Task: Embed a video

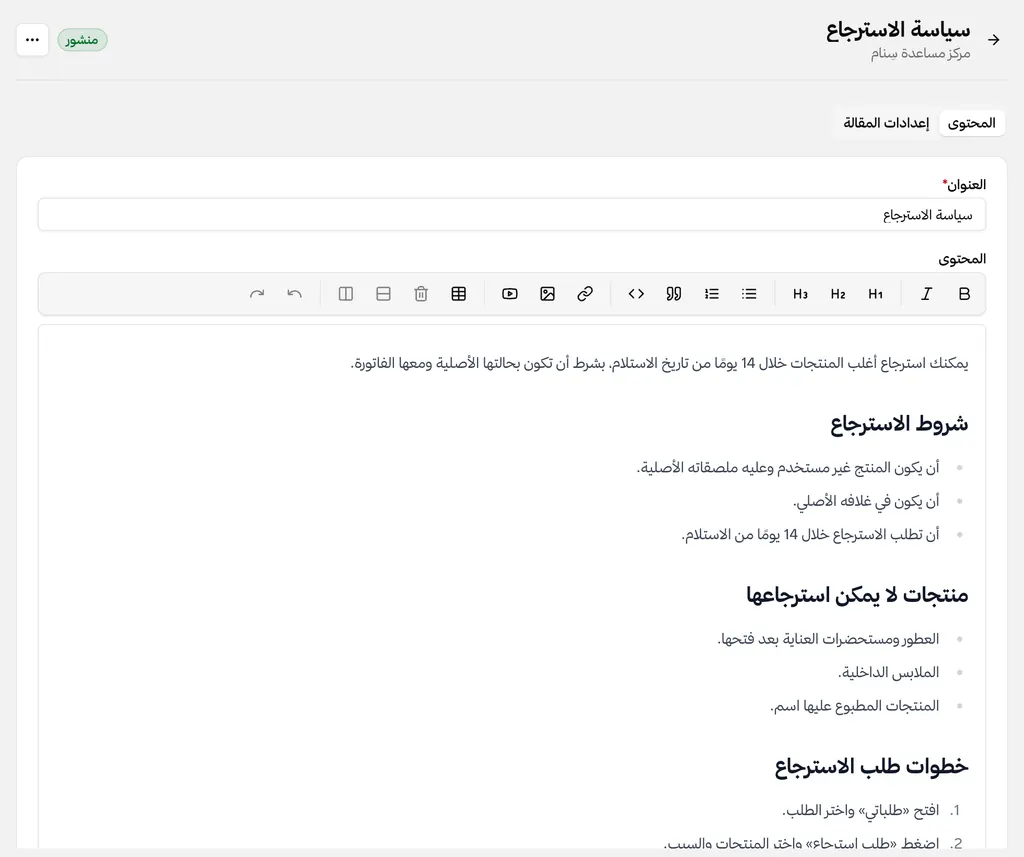Action: click(510, 294)
